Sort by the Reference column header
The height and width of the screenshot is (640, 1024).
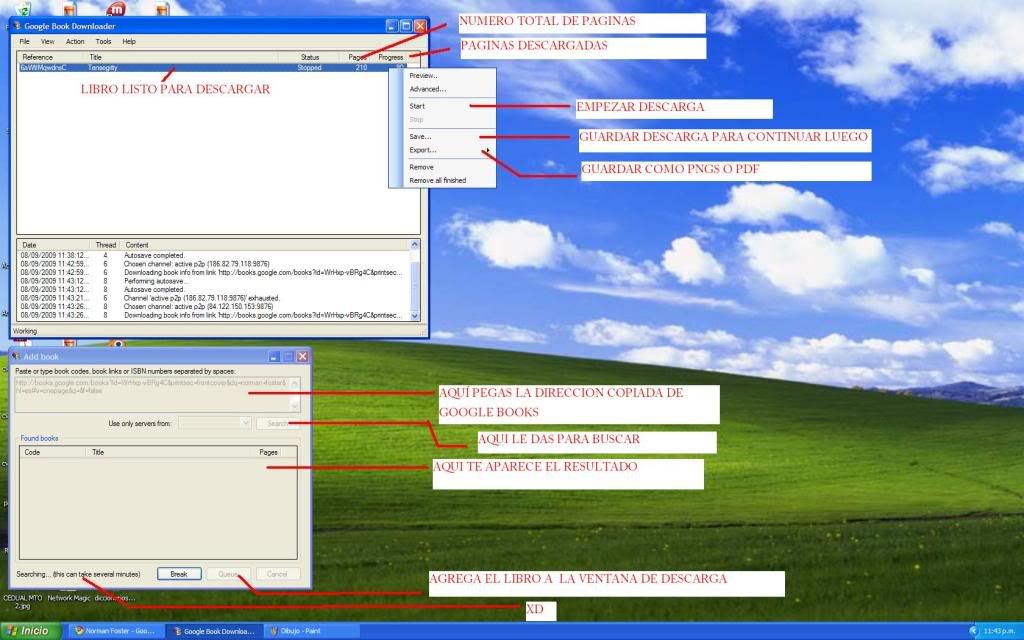pos(51,57)
